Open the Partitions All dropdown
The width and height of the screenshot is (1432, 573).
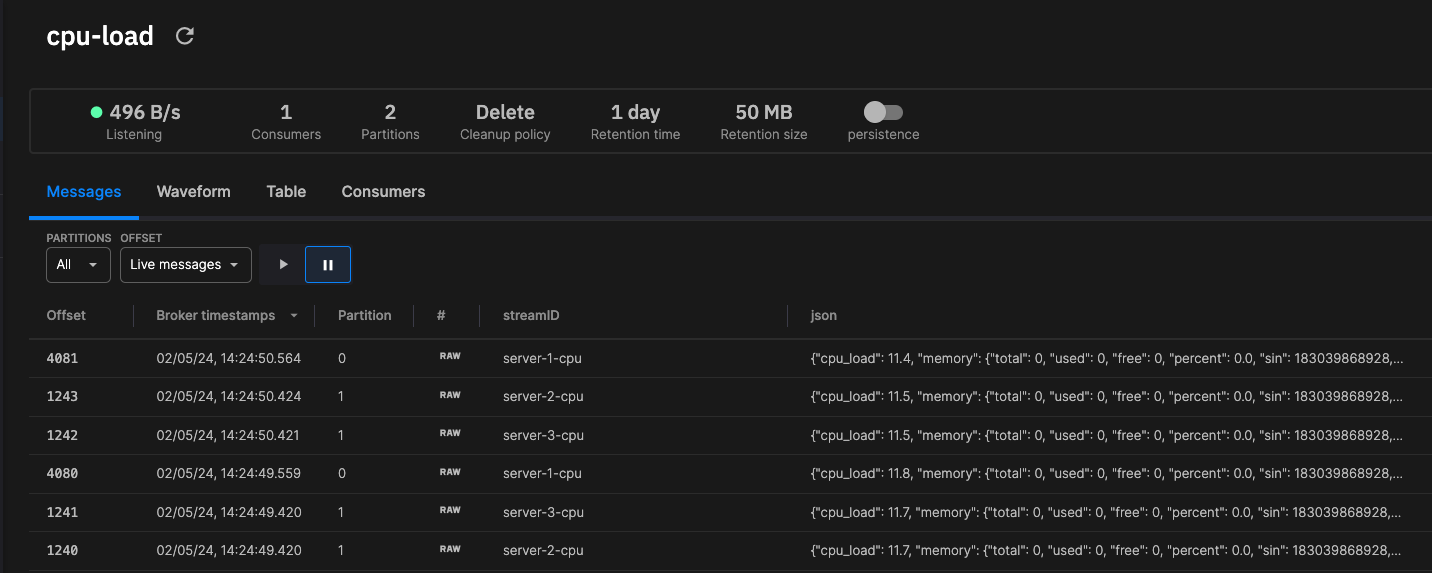pyautogui.click(x=78, y=265)
